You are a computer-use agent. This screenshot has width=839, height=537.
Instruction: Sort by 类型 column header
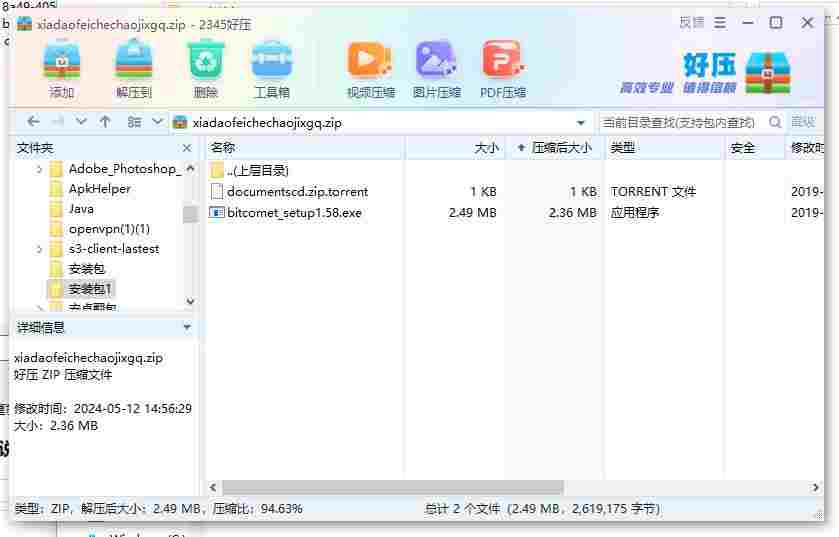665,148
